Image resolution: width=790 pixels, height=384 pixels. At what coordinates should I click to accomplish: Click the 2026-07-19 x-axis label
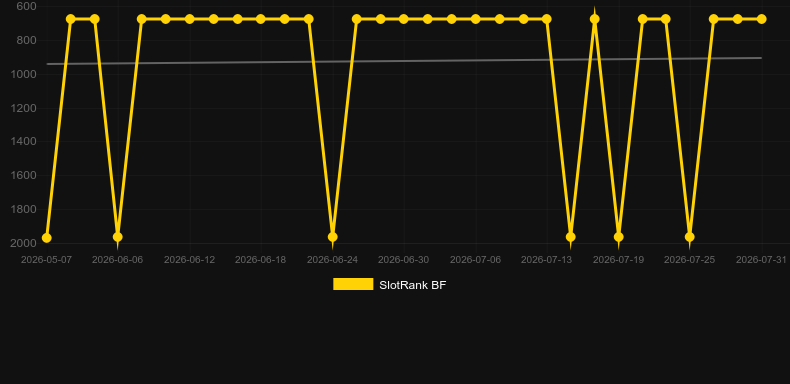tap(619, 260)
